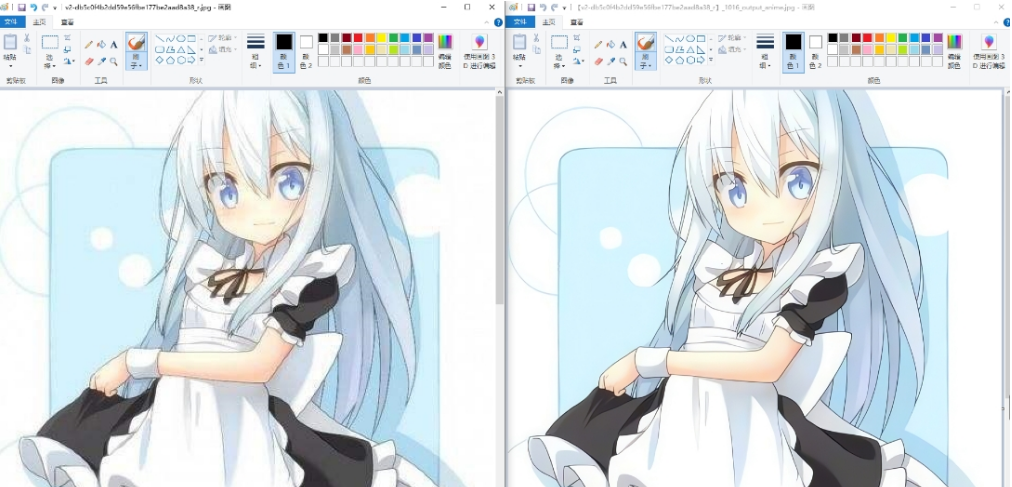Viewport: 1012px width, 487px height.
Task: Click vertical scrollbar thumb in left window
Action: tap(500, 200)
